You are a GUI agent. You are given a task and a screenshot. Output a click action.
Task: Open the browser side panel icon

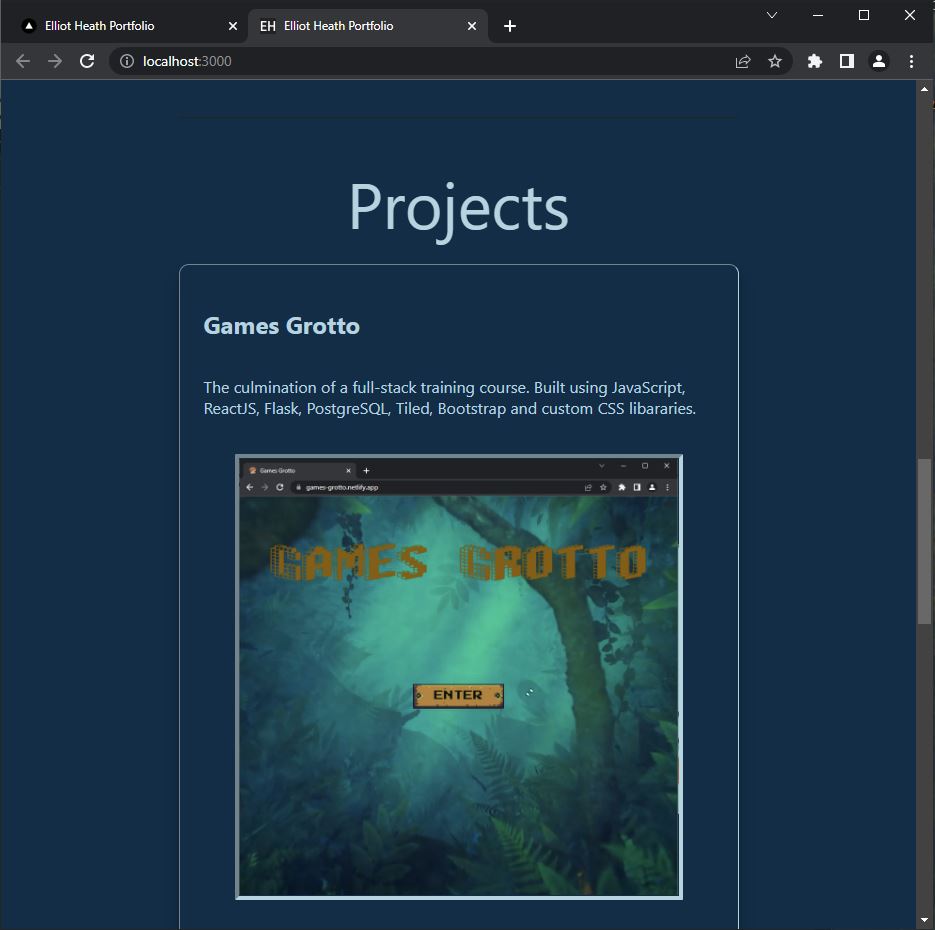click(x=846, y=60)
